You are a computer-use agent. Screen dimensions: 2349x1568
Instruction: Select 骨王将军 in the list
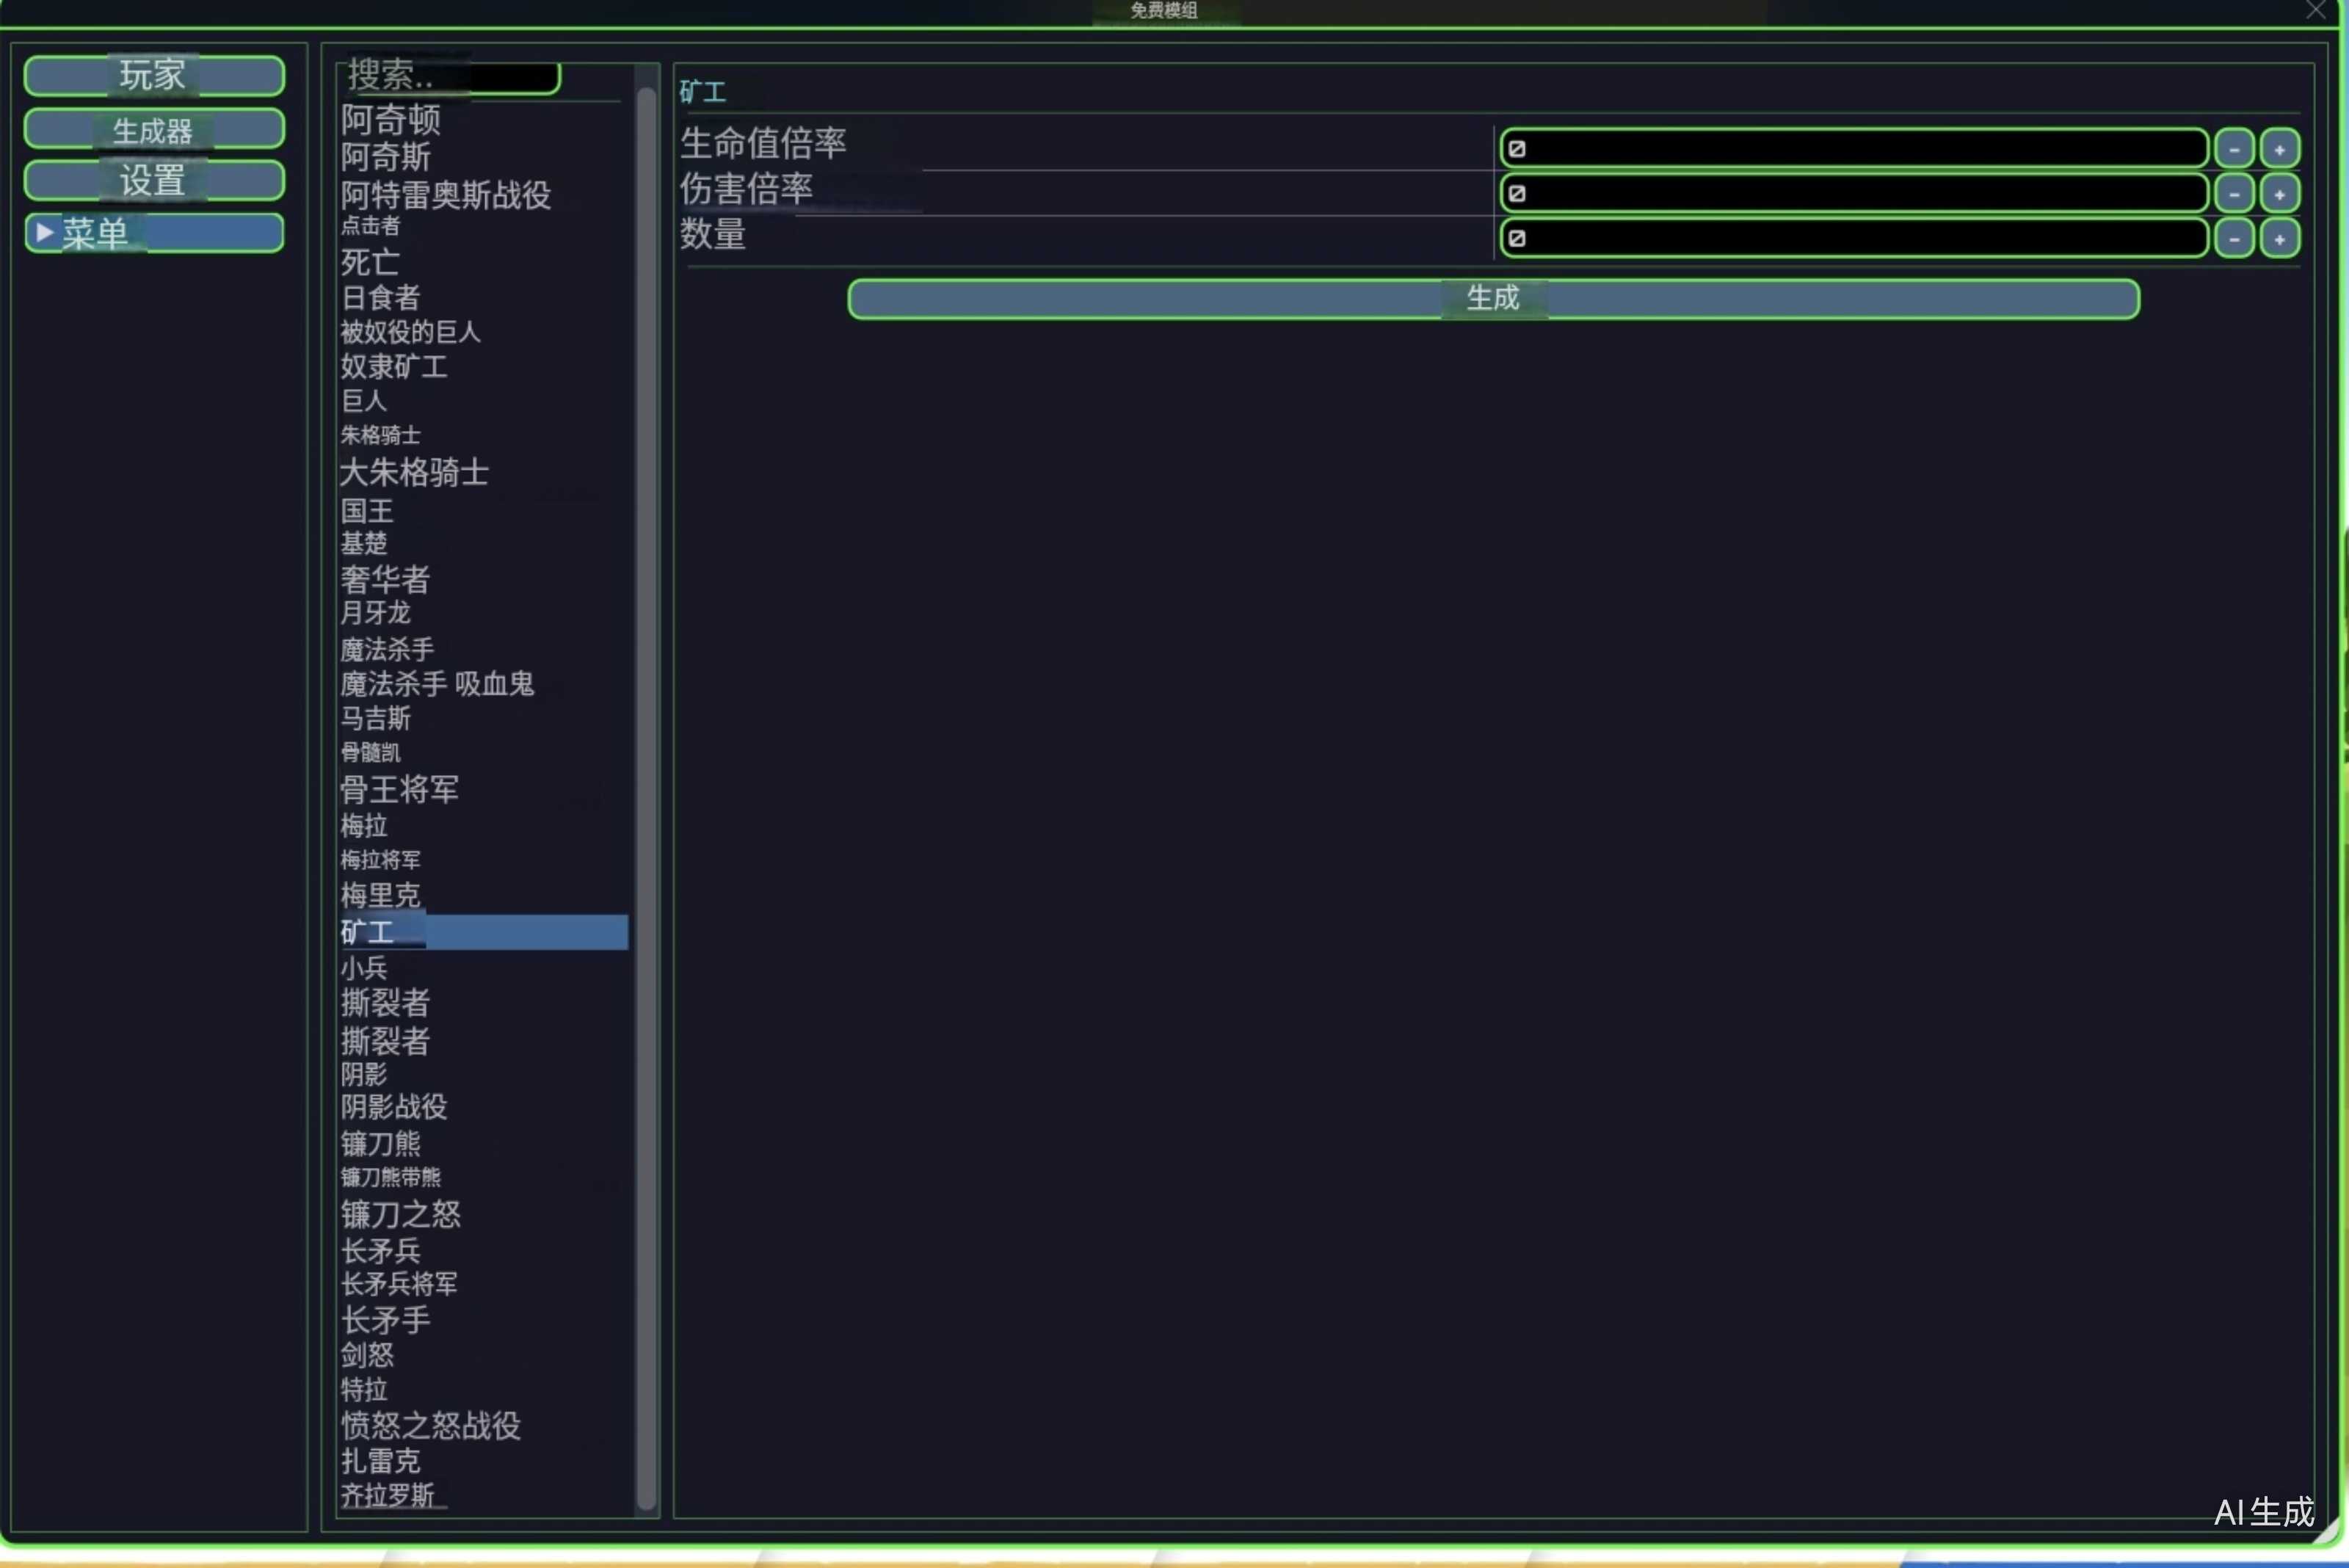[x=399, y=790]
